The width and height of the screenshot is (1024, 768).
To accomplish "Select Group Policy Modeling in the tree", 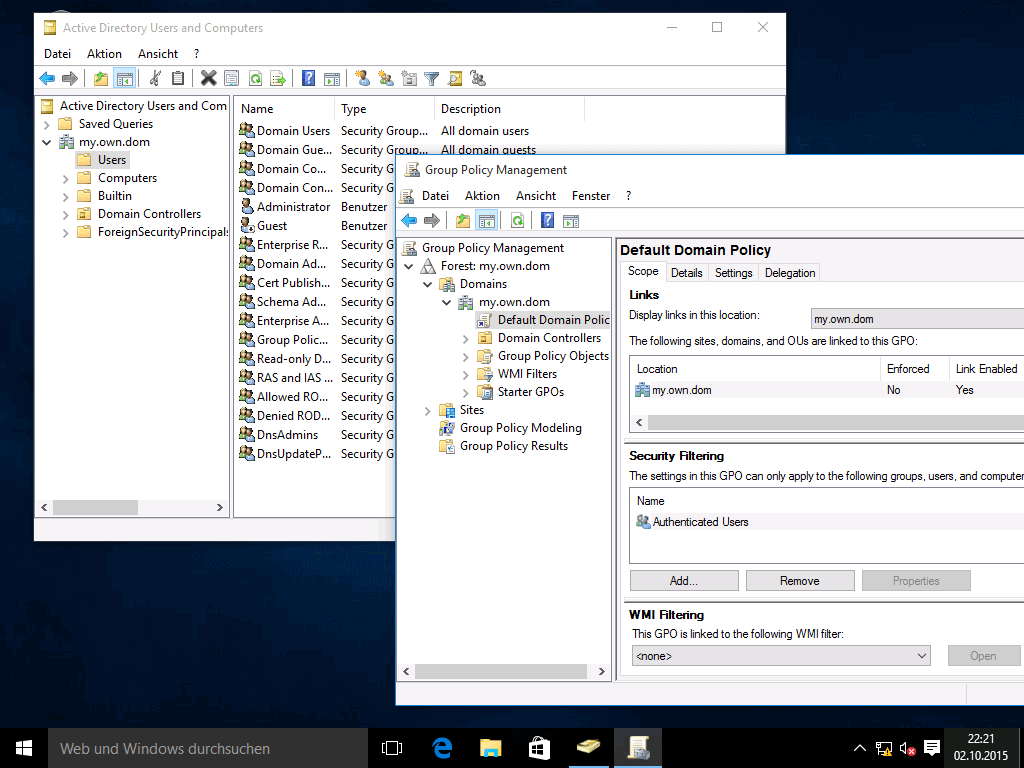I will click(x=520, y=428).
